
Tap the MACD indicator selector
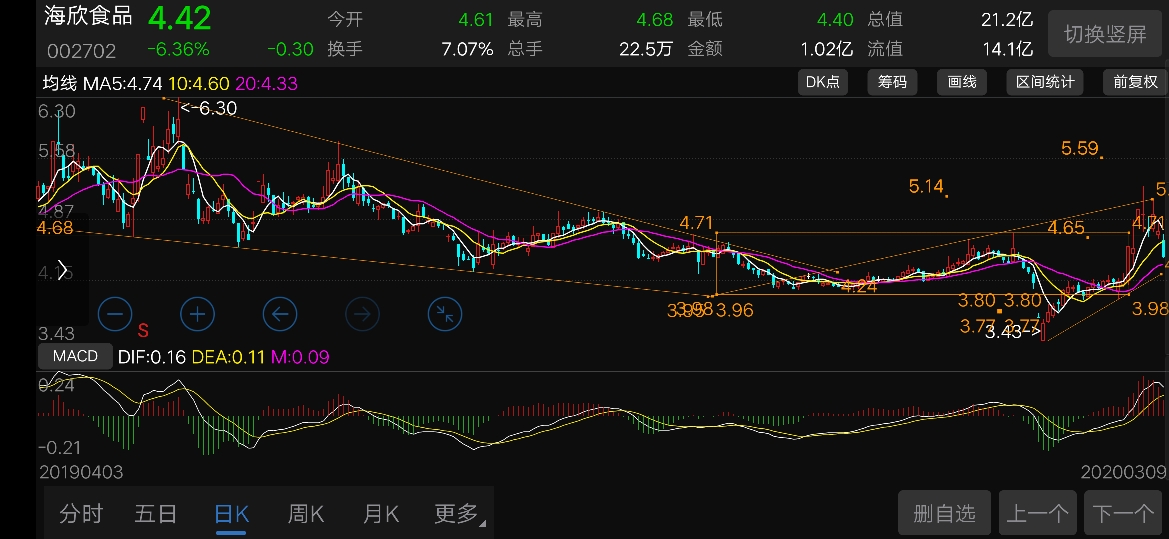coord(75,356)
